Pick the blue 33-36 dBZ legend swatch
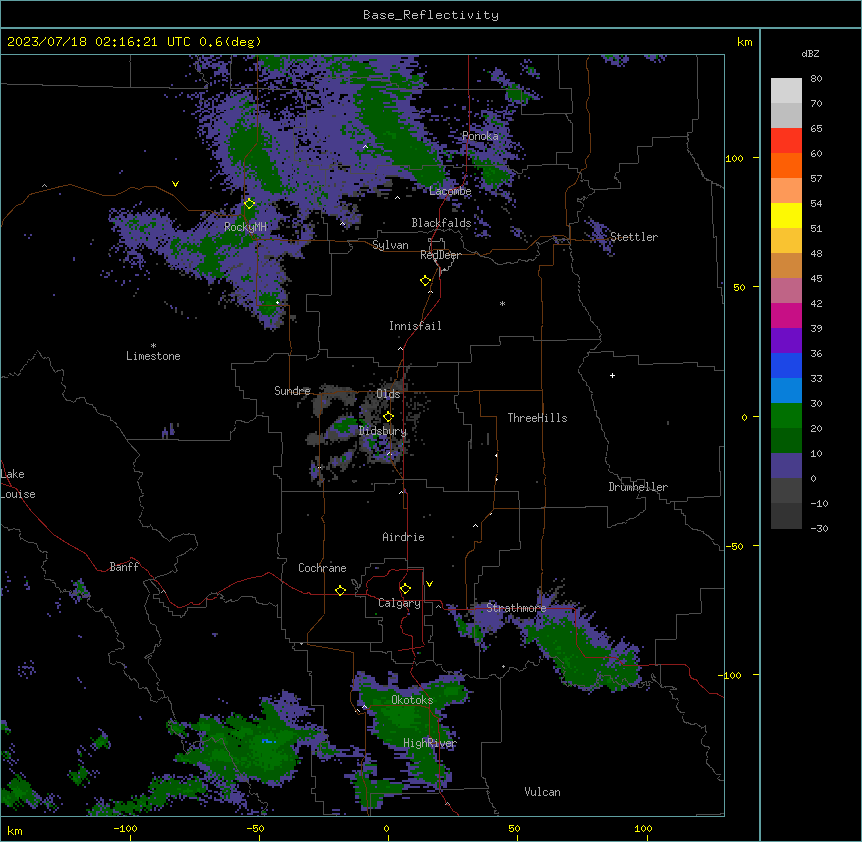Viewport: 862px width, 842px height. [786, 365]
